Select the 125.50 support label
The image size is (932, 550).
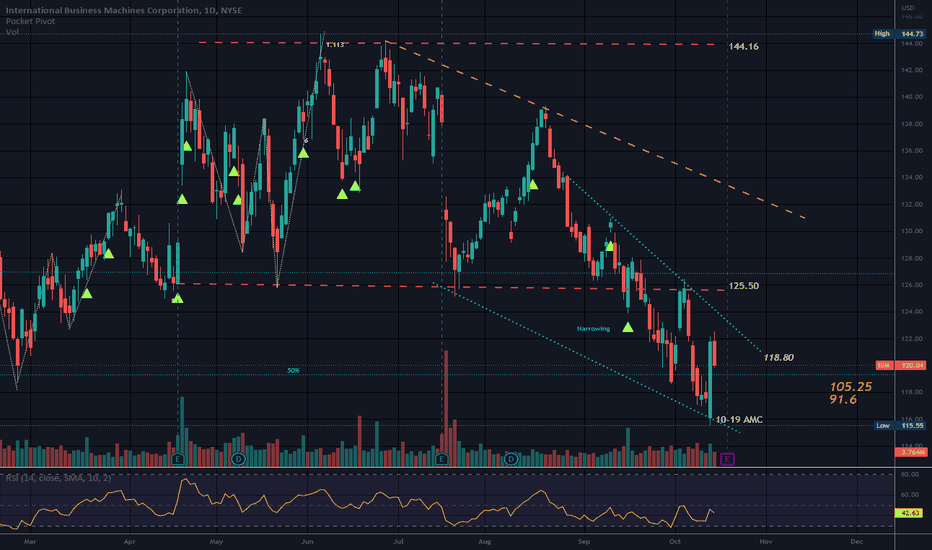pyautogui.click(x=744, y=286)
